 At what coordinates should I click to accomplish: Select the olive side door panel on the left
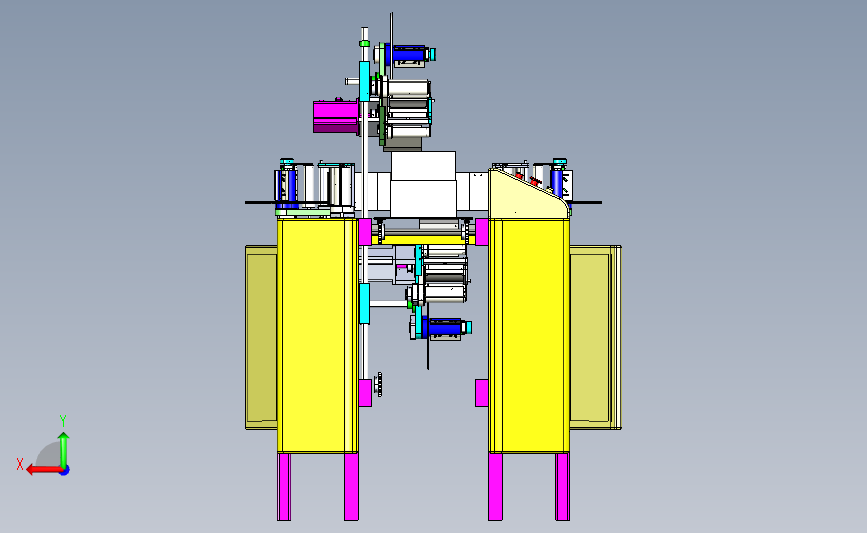[x=261, y=337]
